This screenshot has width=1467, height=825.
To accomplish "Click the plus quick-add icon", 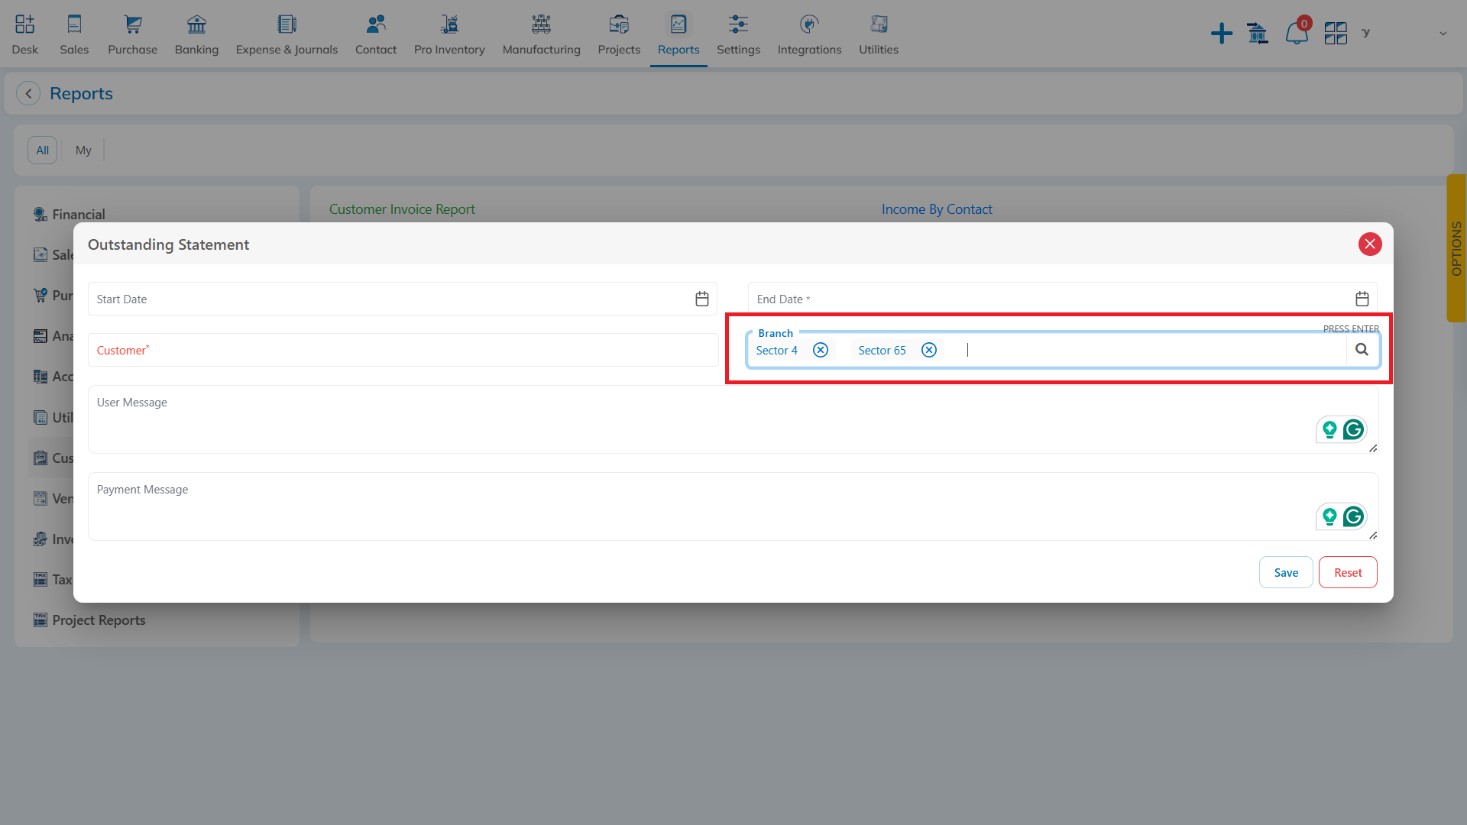I will click(x=1221, y=34).
